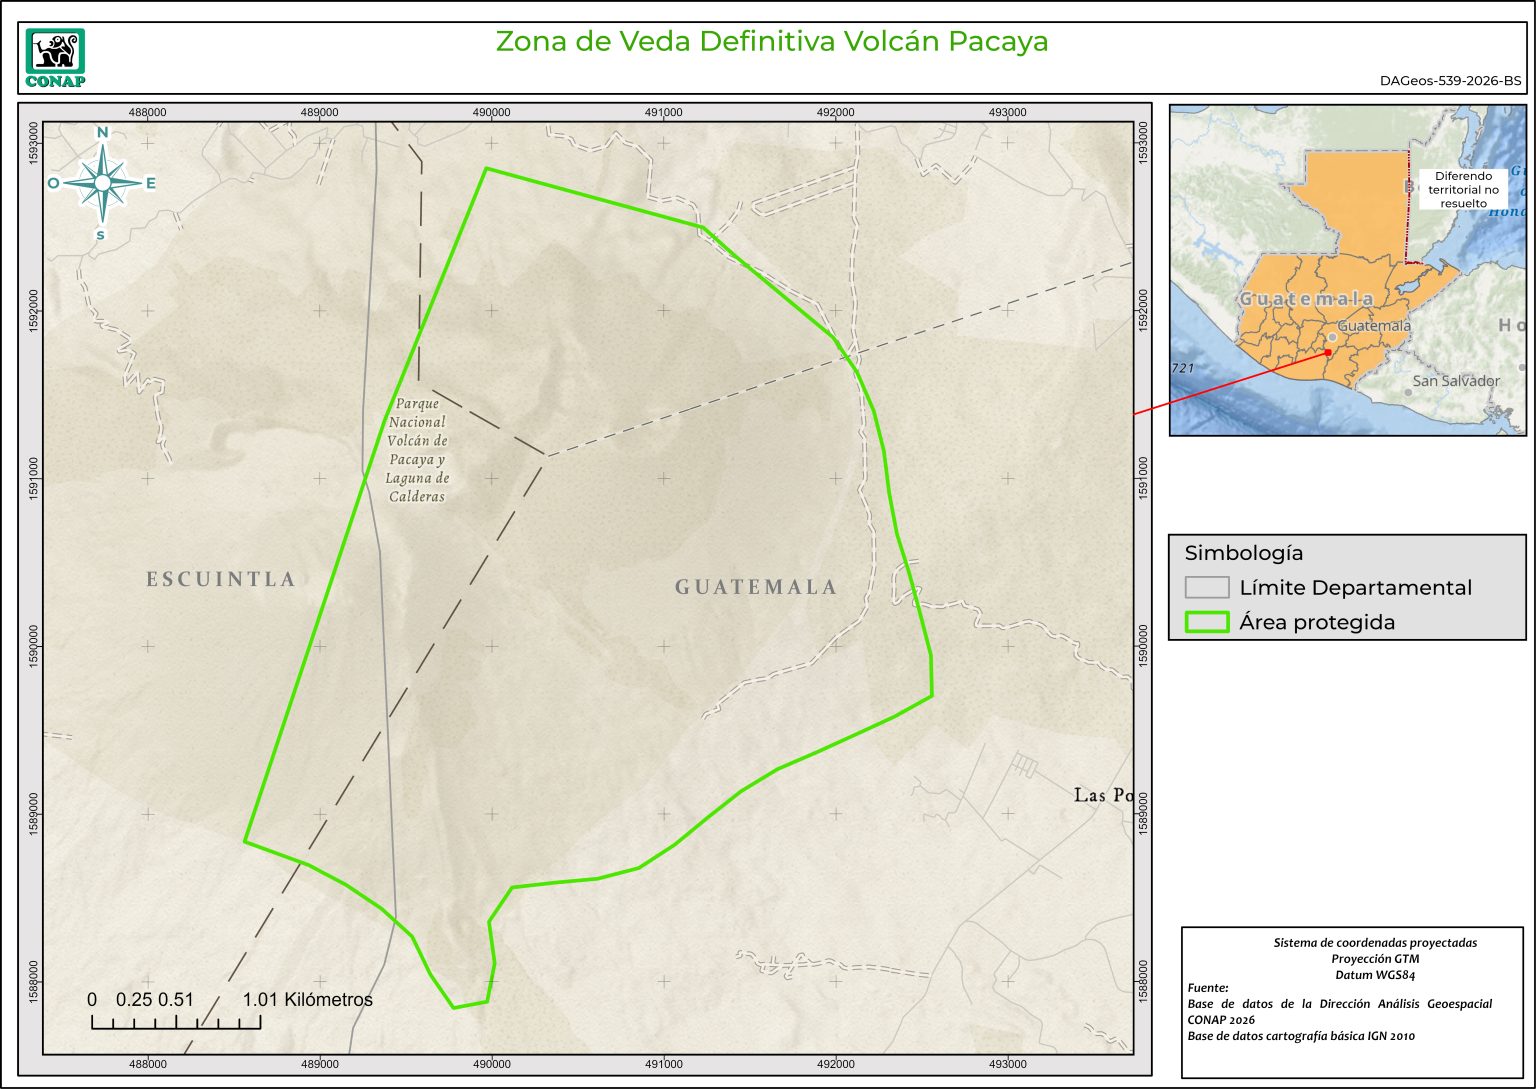Click the CONAP logo
1536x1089 pixels.
pos(55,58)
